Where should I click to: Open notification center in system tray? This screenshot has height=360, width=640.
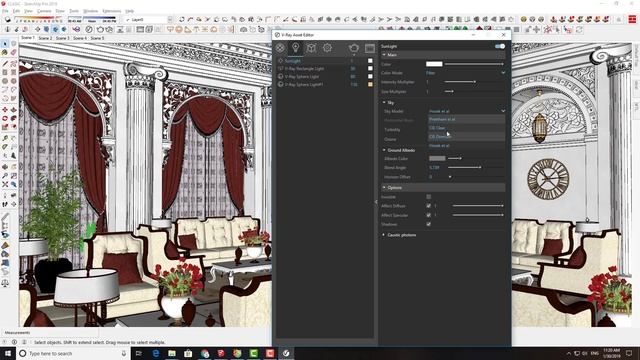coord(629,353)
